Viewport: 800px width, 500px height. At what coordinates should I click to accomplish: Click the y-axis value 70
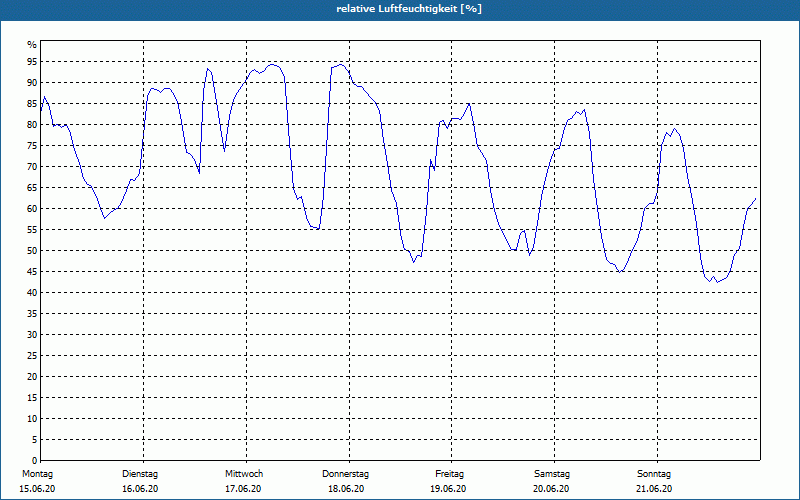pyautogui.click(x=32, y=167)
